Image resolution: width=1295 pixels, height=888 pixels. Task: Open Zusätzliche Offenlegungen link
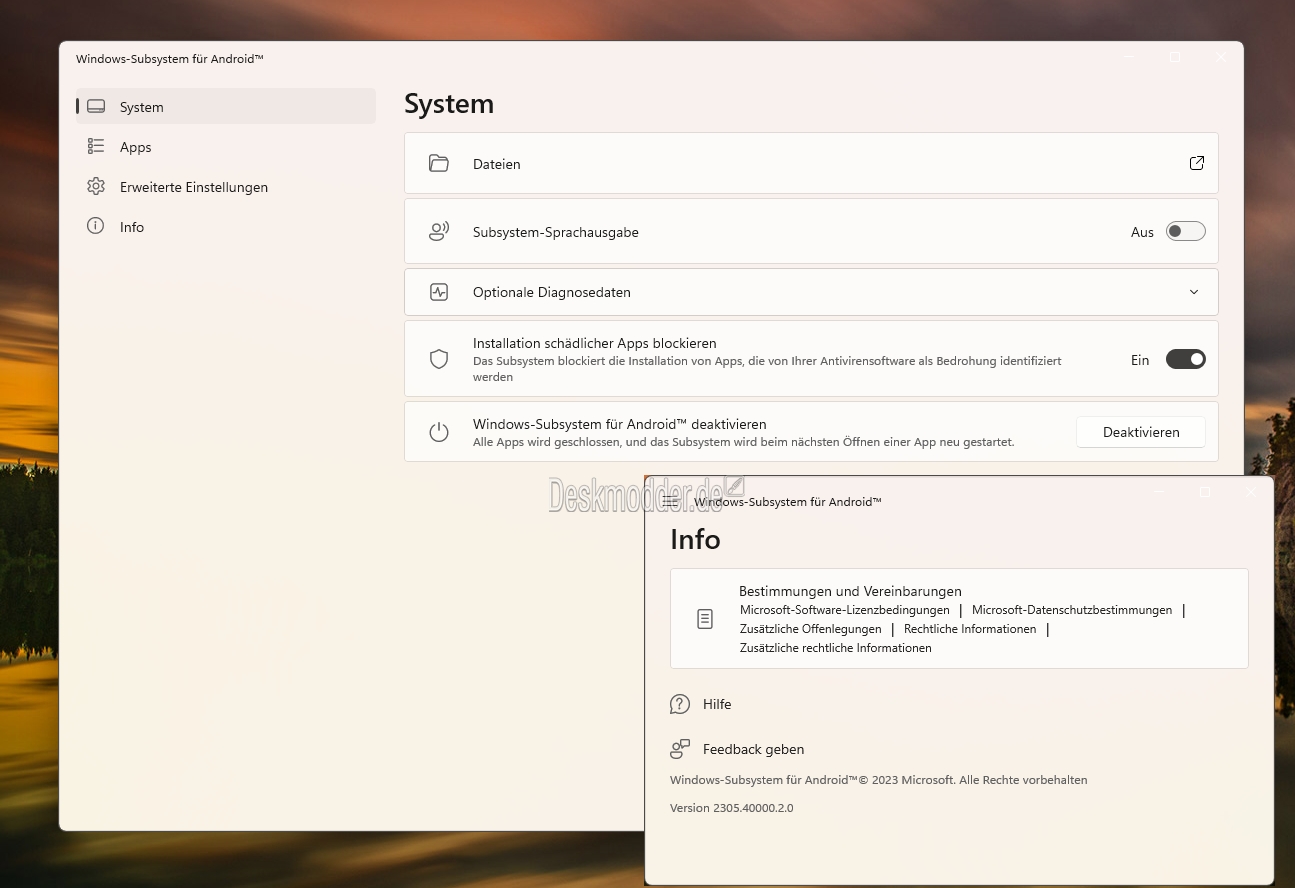[811, 629]
